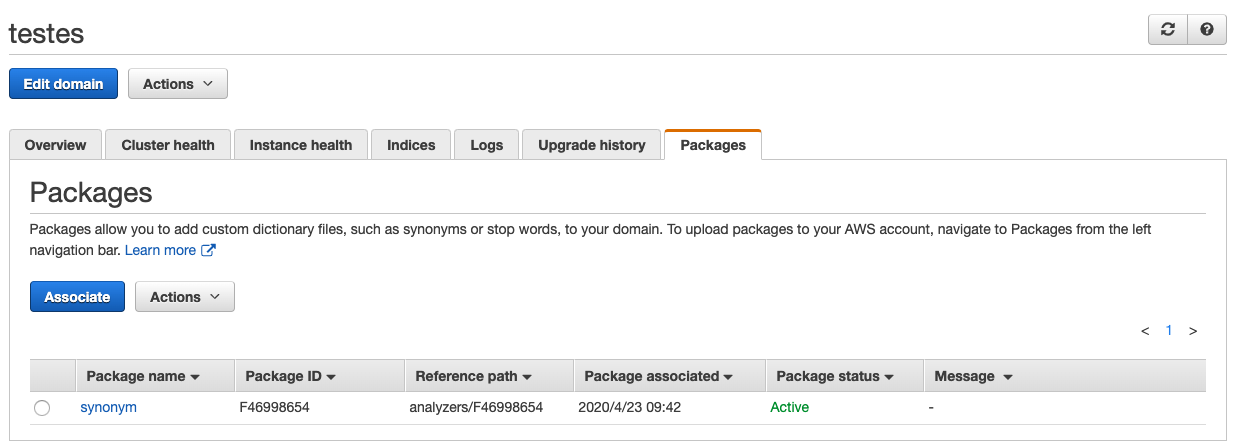
Task: Click external link icon beside Learn more
Action: (208, 251)
